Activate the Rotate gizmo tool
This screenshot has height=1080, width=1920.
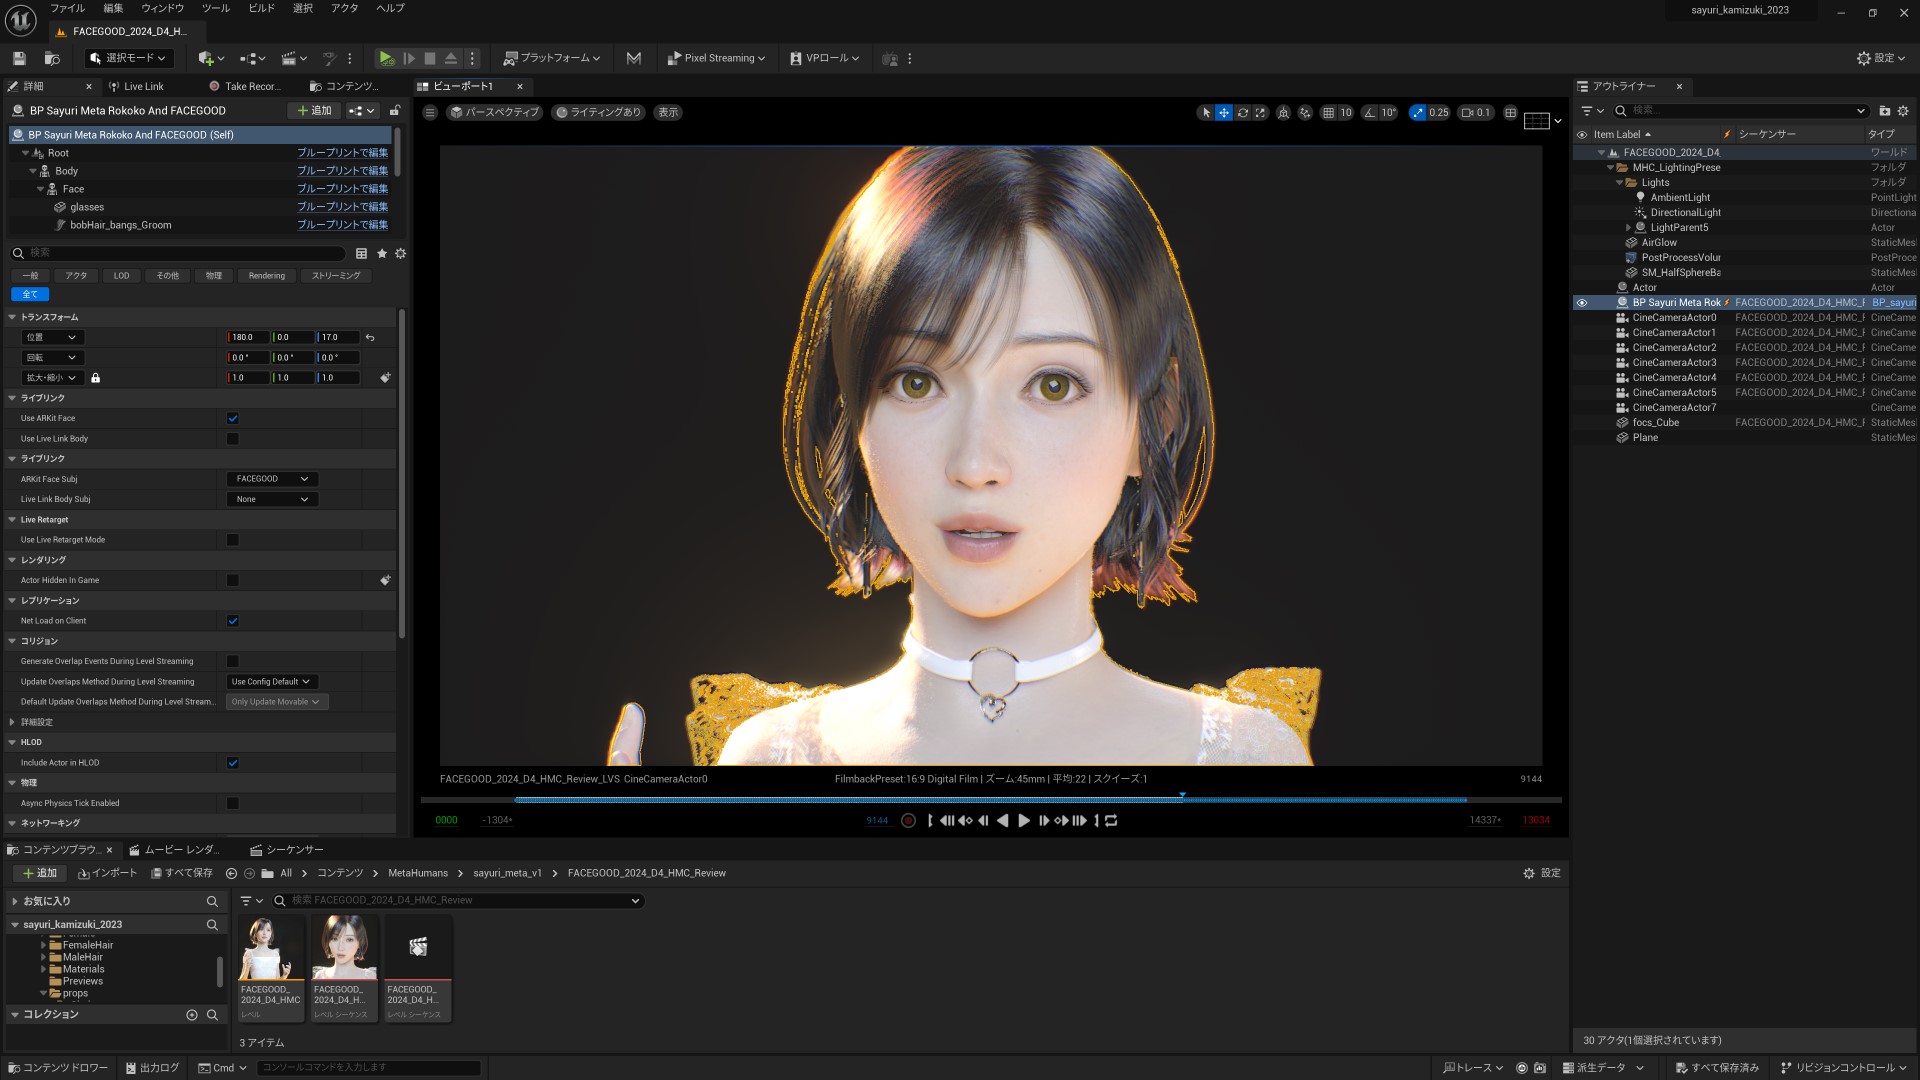[x=1243, y=112]
